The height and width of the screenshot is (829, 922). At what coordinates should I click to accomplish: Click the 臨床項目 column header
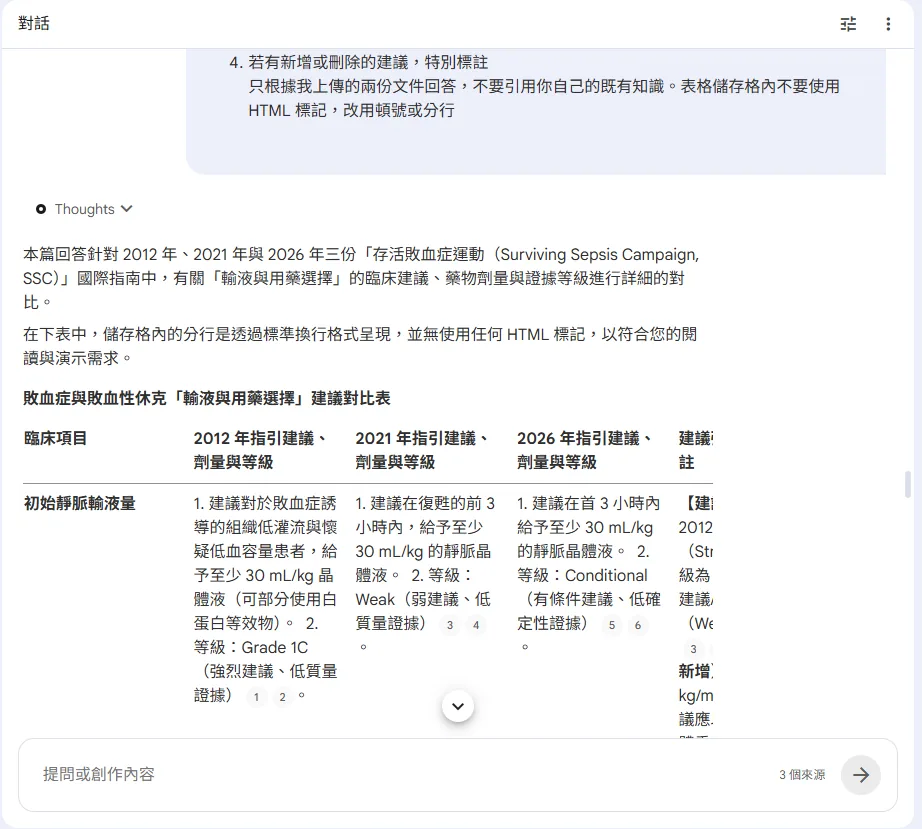(x=55, y=439)
